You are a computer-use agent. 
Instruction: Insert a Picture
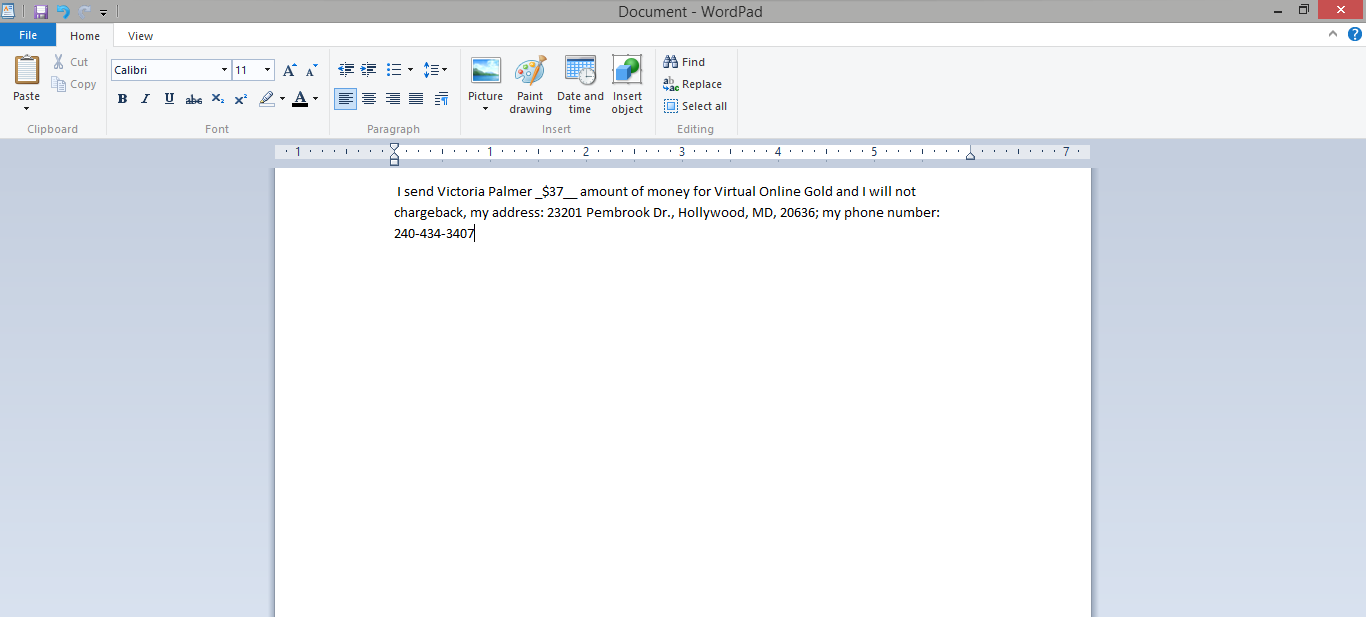[x=486, y=72]
